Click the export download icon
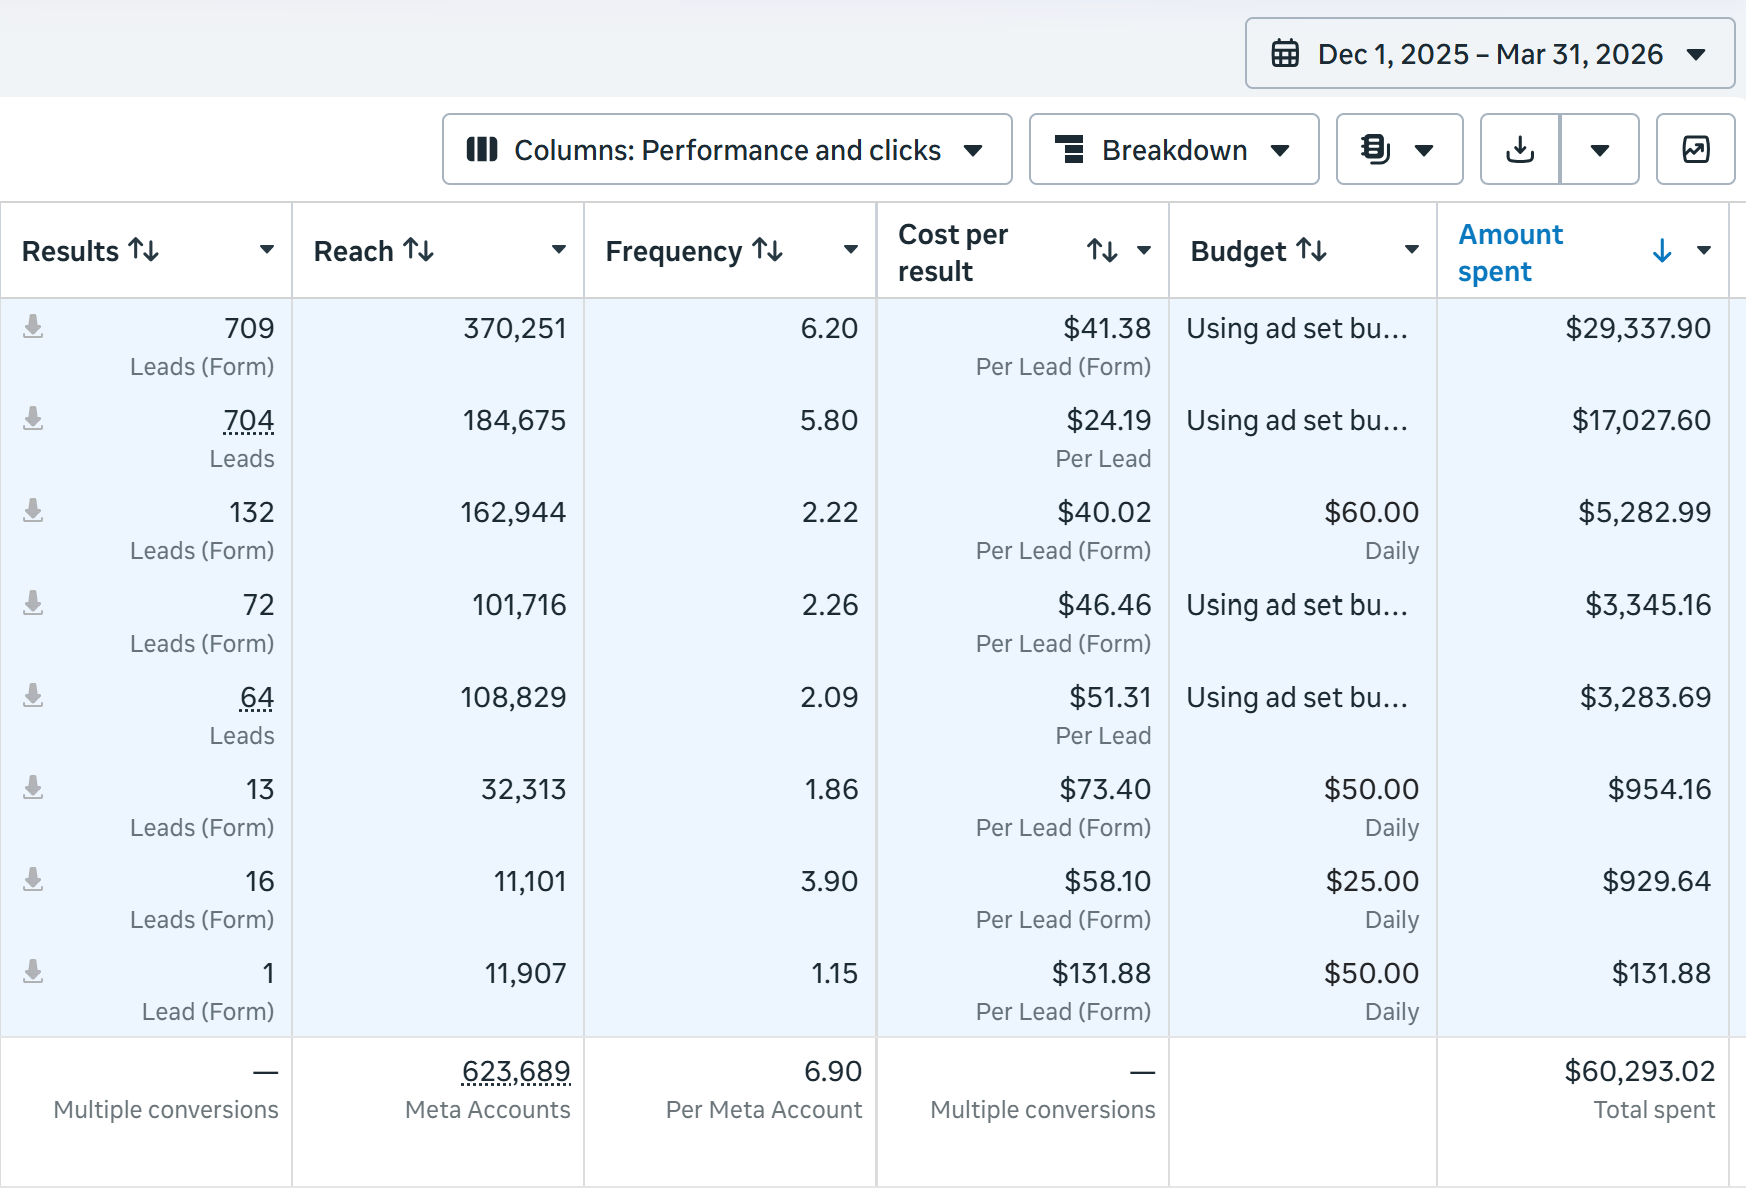Screen dimensions: 1746x1196 click(x=1520, y=150)
